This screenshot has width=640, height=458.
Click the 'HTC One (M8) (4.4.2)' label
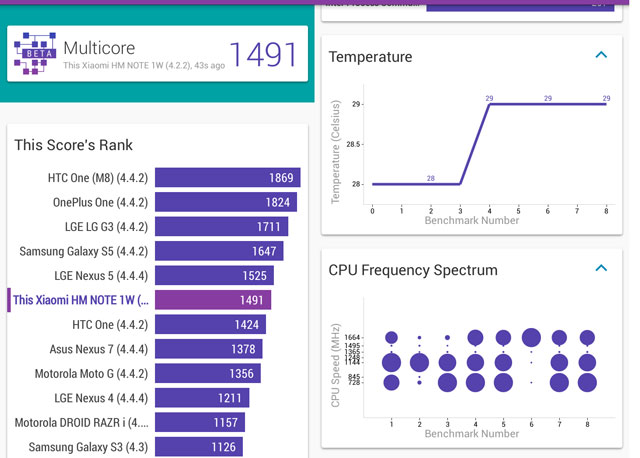[98, 178]
